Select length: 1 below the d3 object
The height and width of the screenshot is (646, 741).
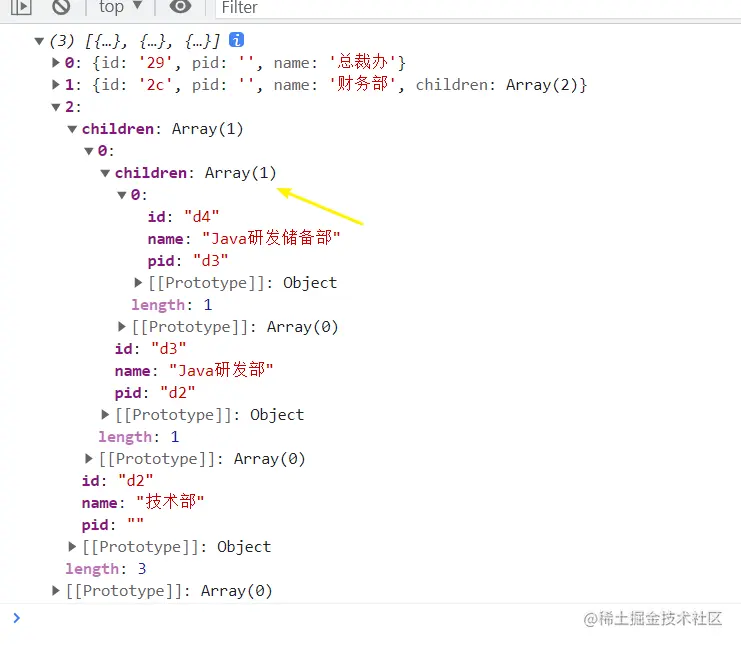click(139, 437)
